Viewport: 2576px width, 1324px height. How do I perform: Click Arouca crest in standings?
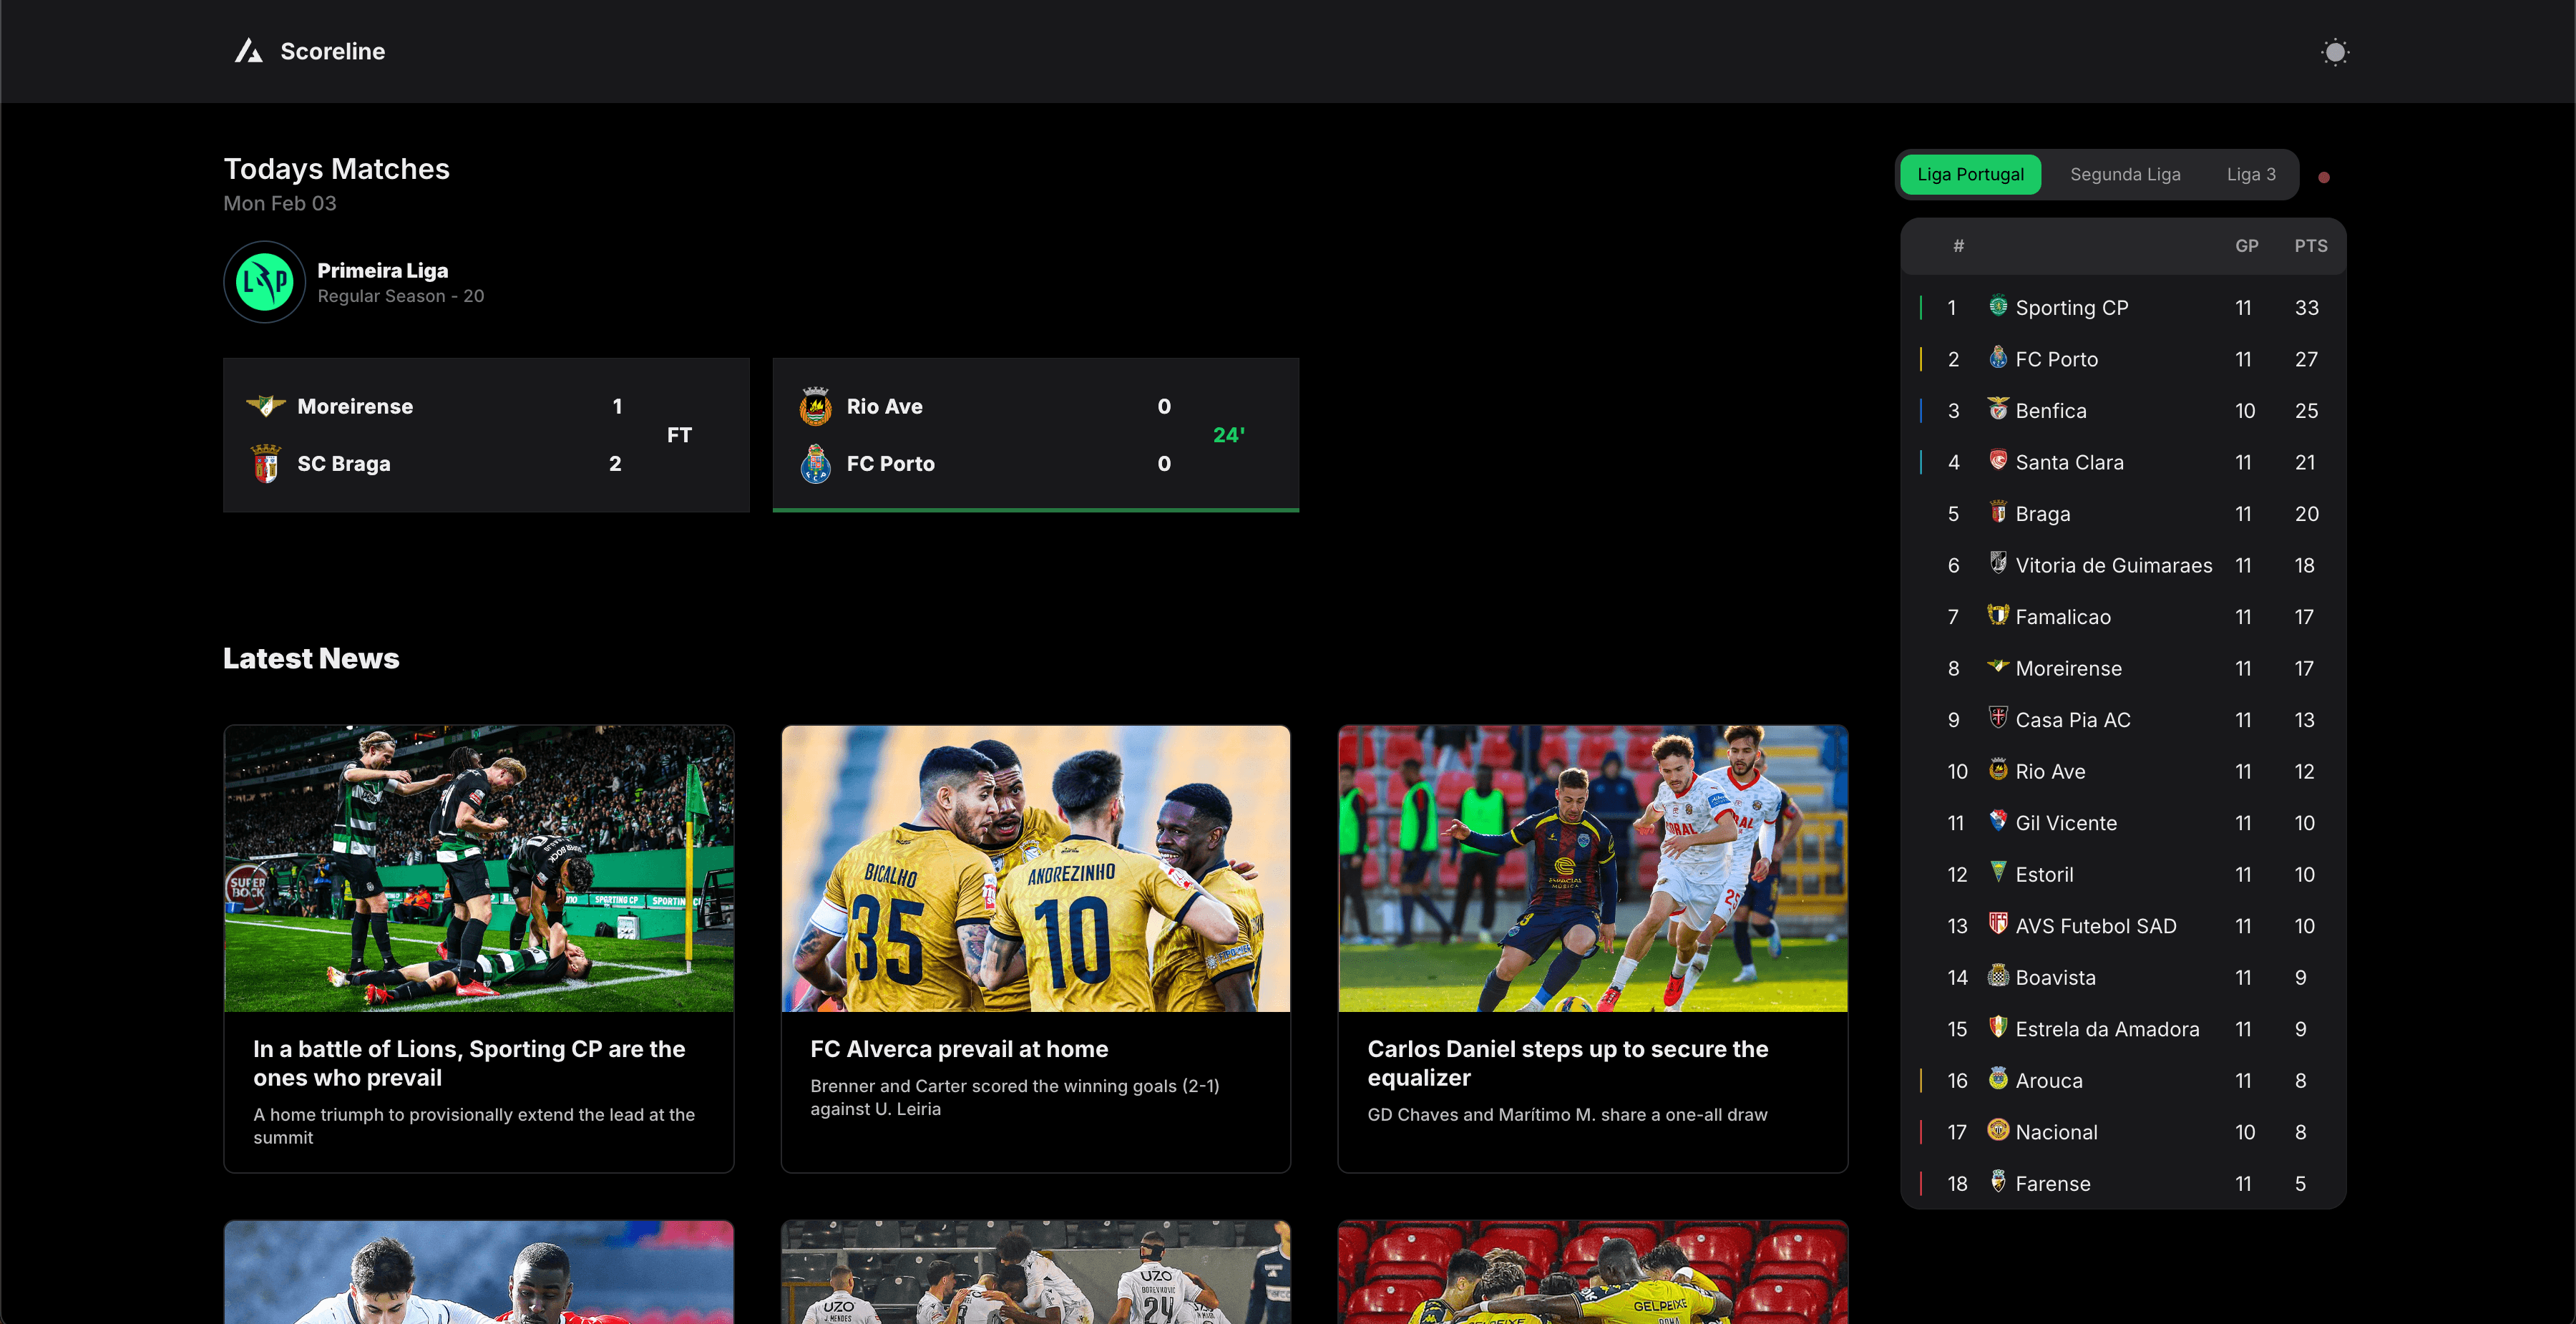click(1998, 1078)
